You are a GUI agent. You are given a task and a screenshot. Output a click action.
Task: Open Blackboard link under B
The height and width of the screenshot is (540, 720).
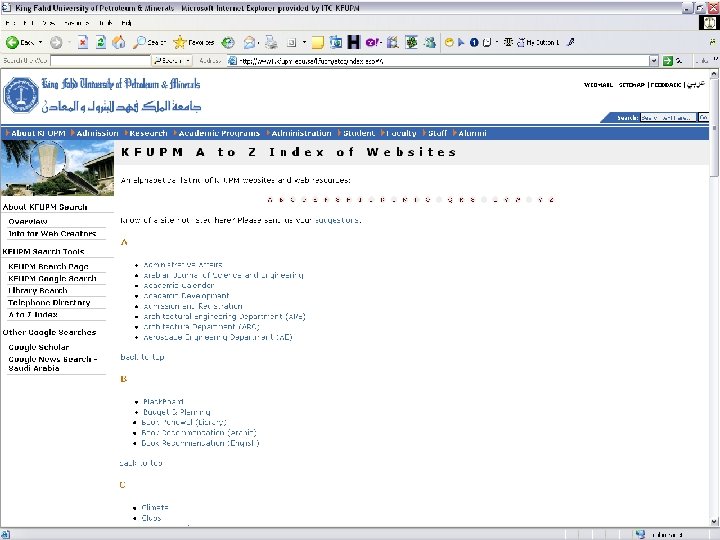point(163,402)
